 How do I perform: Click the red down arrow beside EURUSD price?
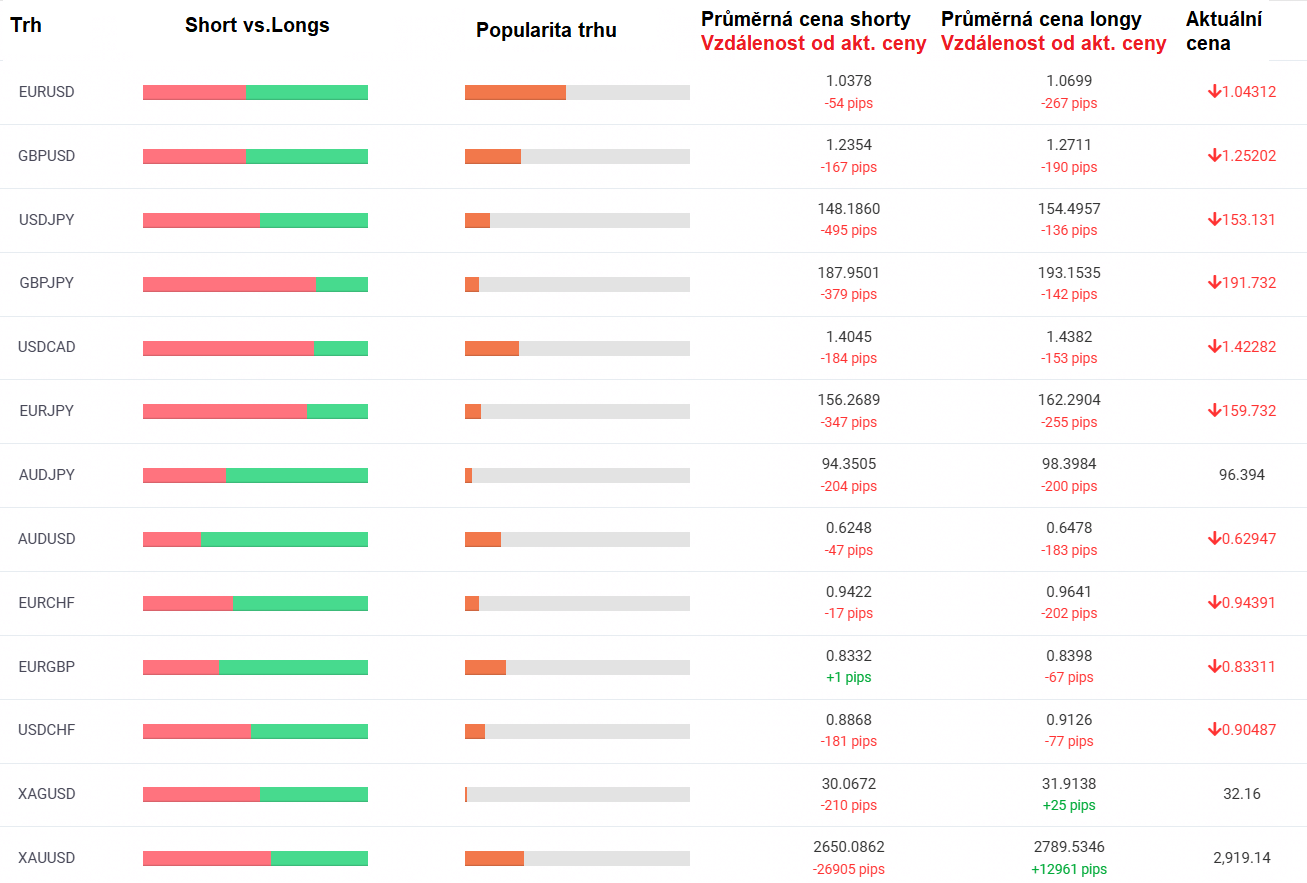click(x=1214, y=92)
